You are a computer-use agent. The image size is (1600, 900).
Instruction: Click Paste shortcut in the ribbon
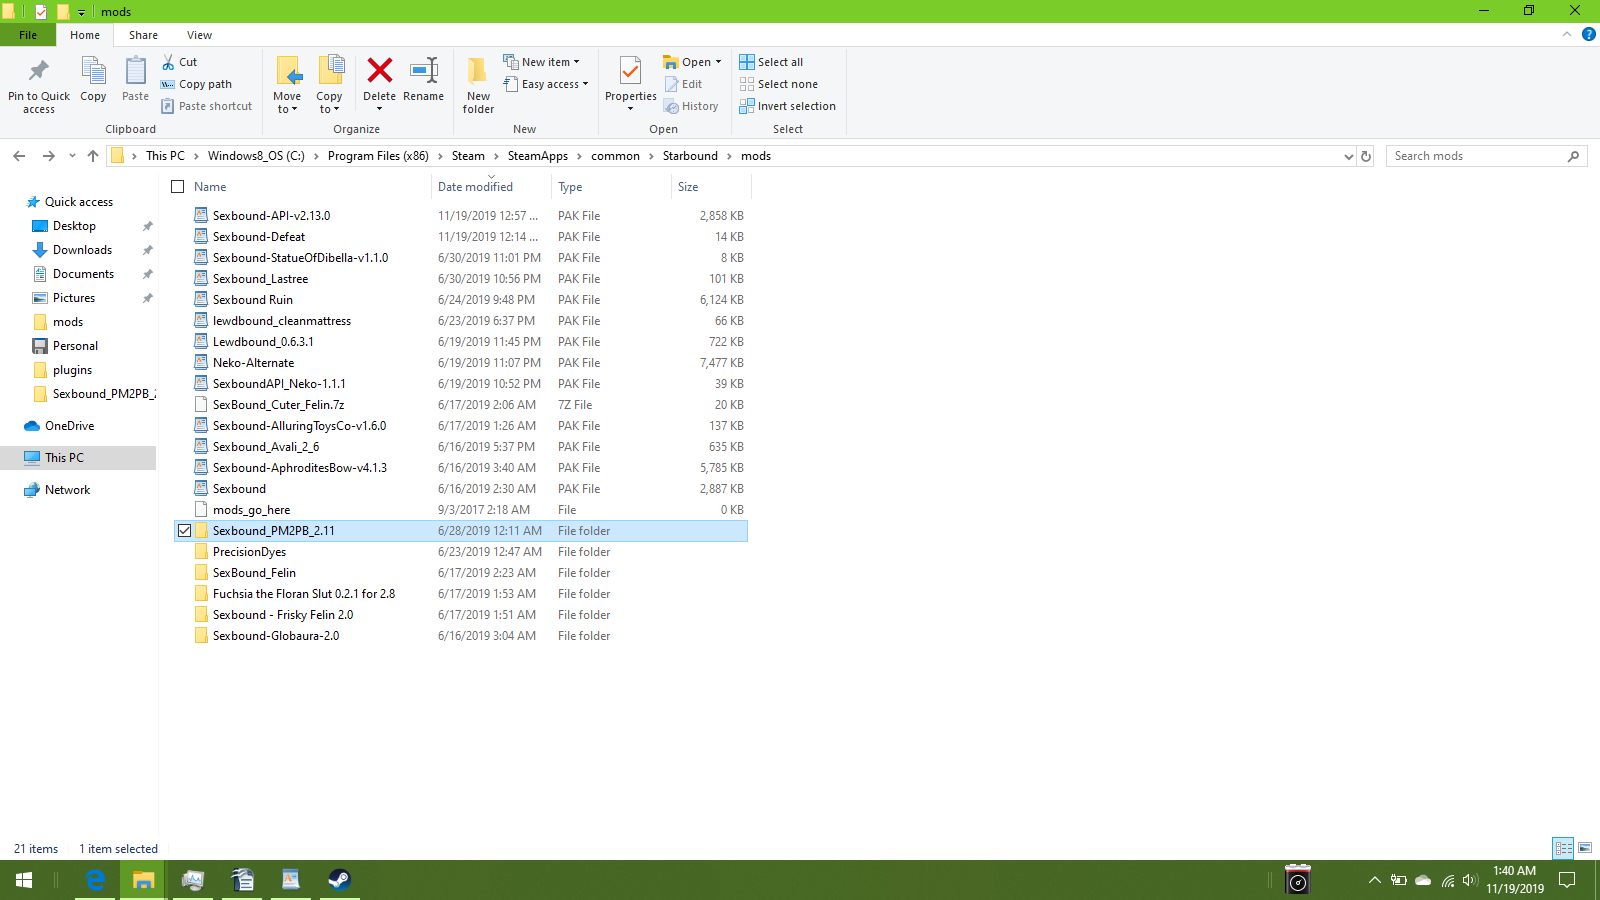[207, 106]
